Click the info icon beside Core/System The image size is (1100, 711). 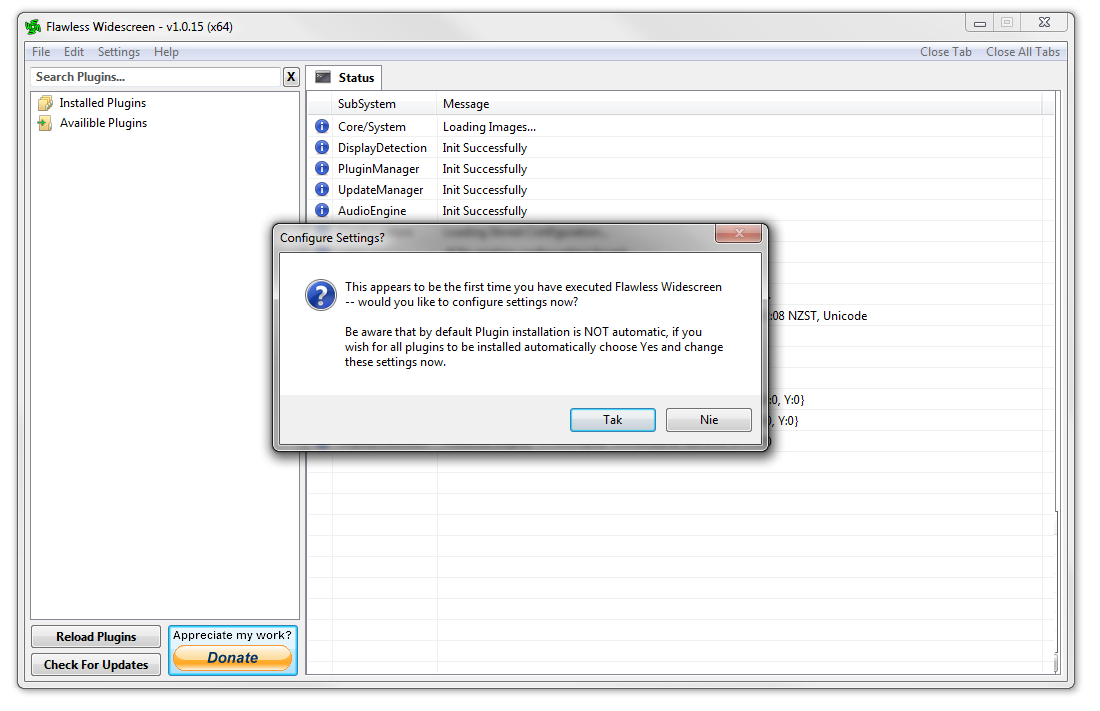322,126
